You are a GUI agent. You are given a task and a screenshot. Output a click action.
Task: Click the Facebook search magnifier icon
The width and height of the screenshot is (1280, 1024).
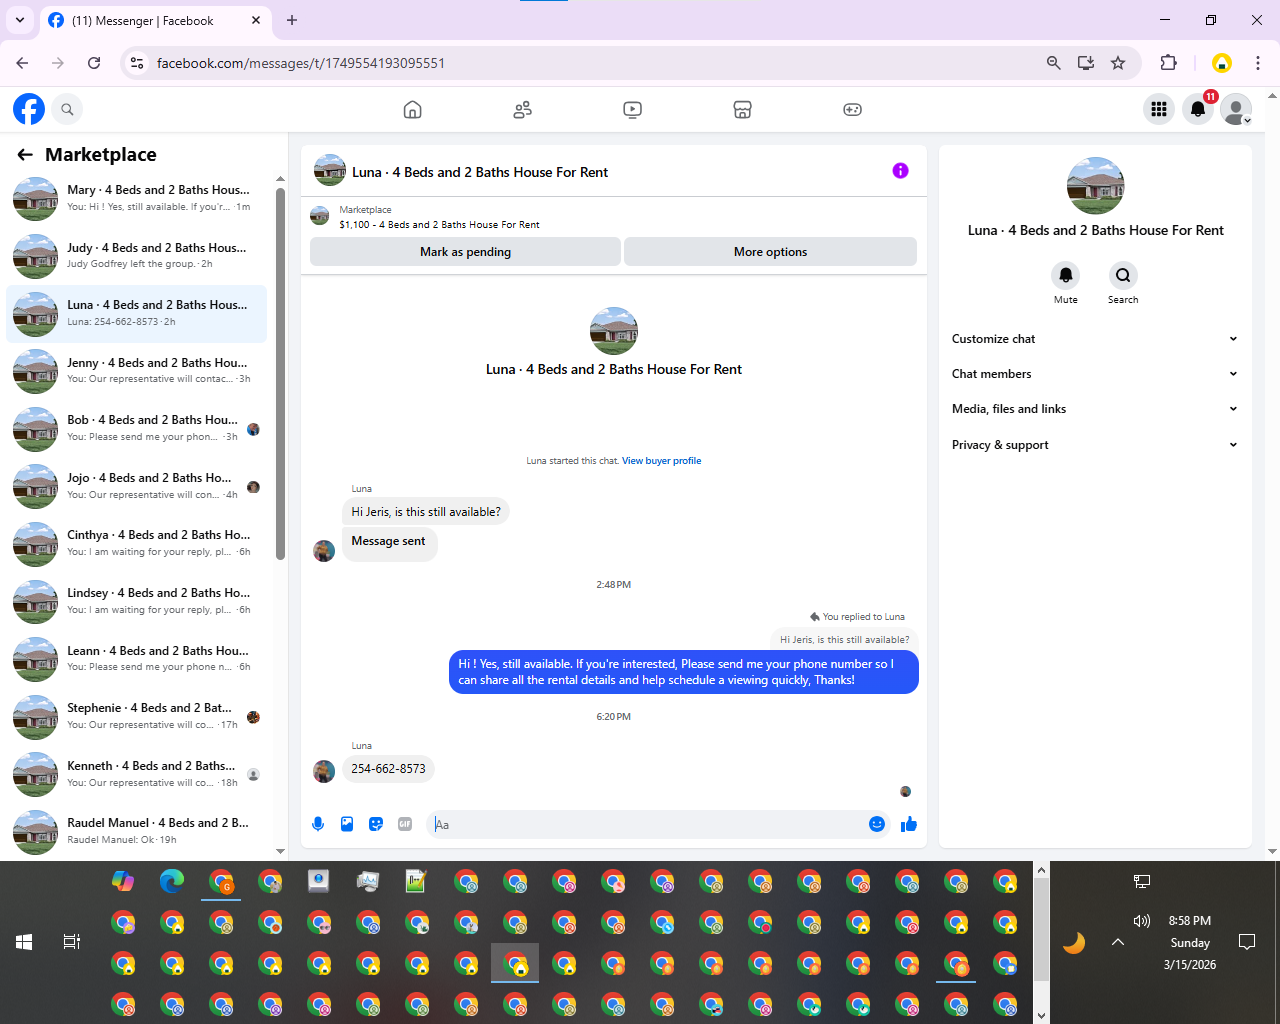67,109
